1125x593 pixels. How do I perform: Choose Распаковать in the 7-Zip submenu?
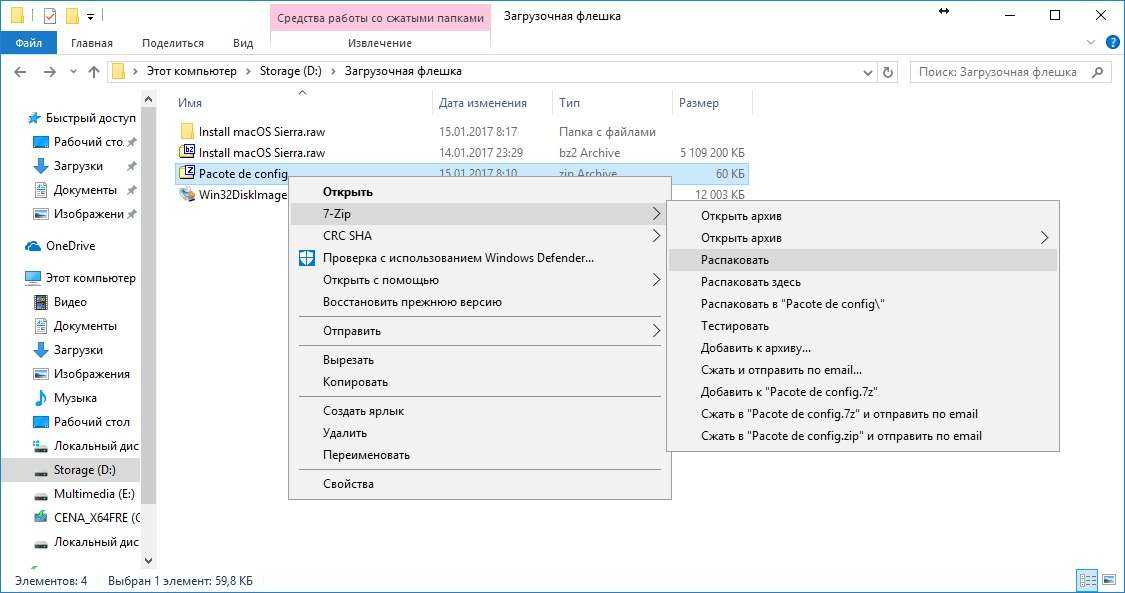coord(735,260)
